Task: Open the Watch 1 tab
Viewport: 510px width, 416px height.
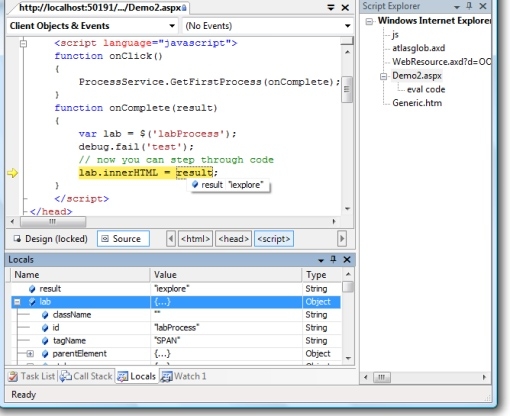Action: click(x=184, y=376)
